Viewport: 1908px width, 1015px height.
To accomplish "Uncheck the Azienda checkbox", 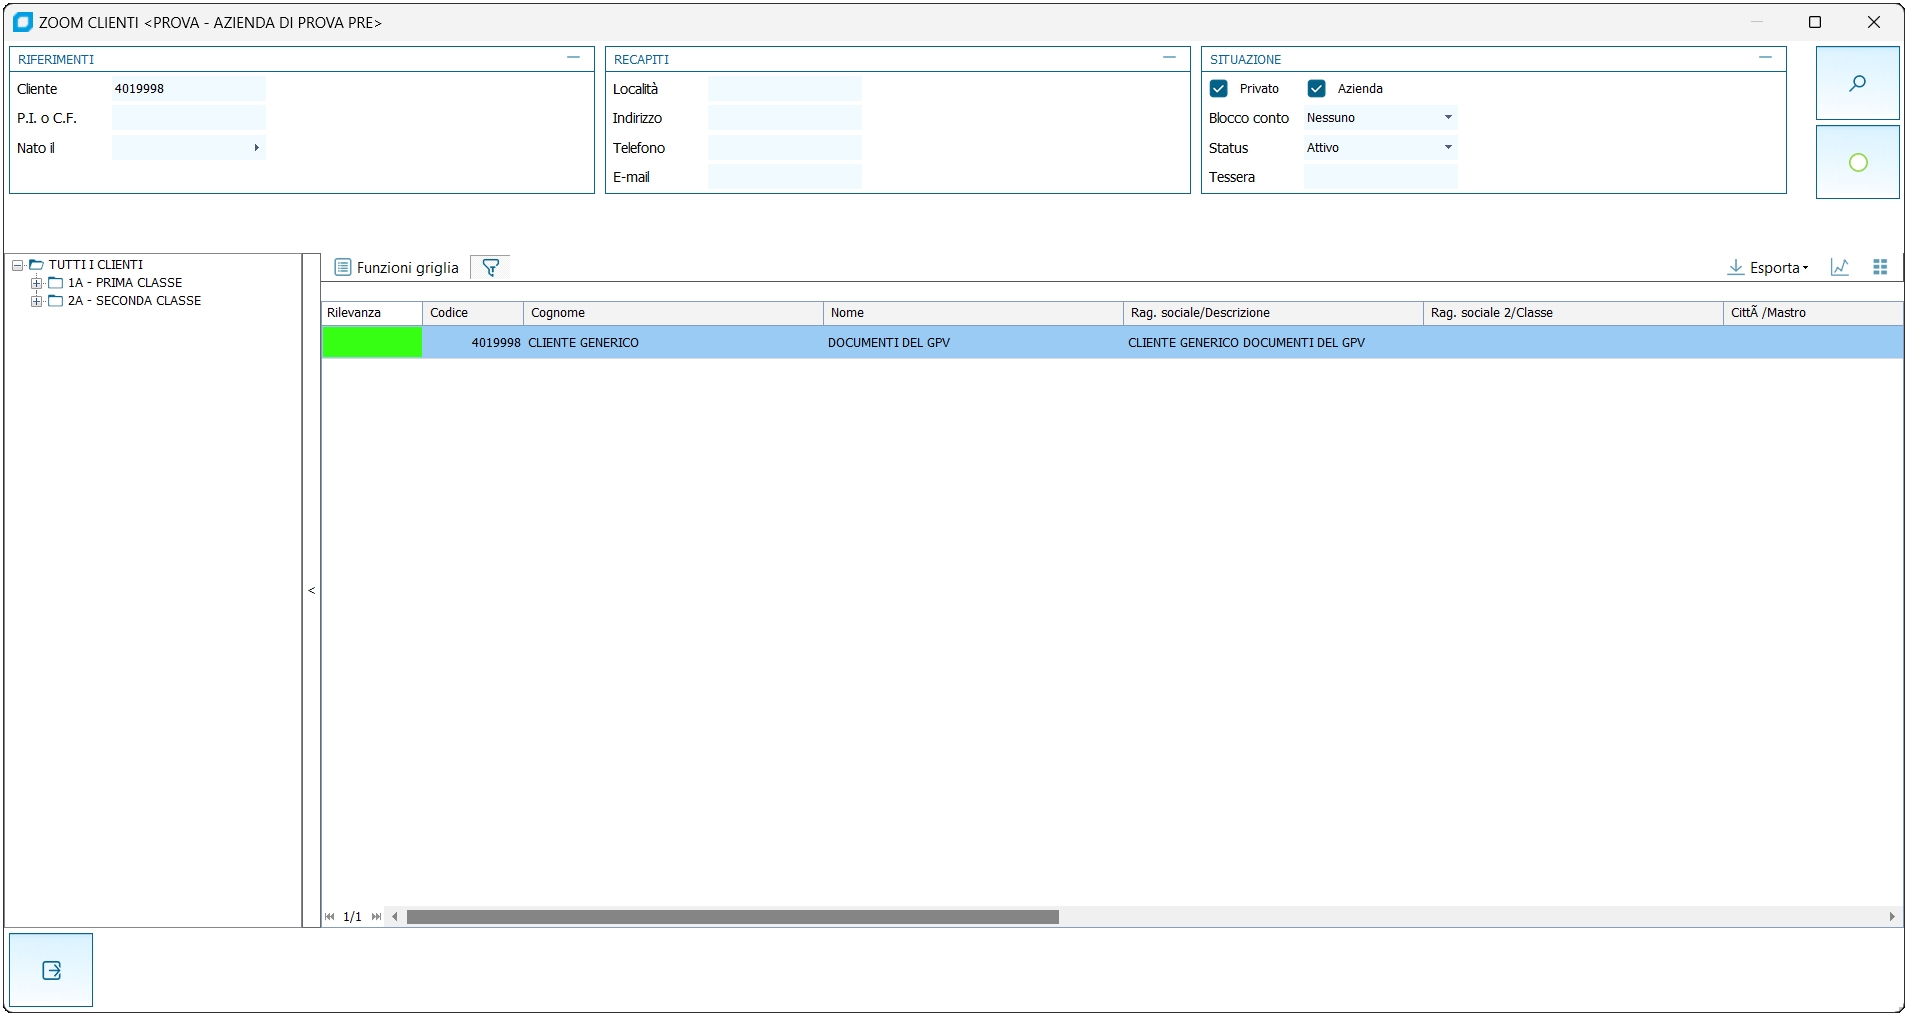I will pyautogui.click(x=1316, y=89).
